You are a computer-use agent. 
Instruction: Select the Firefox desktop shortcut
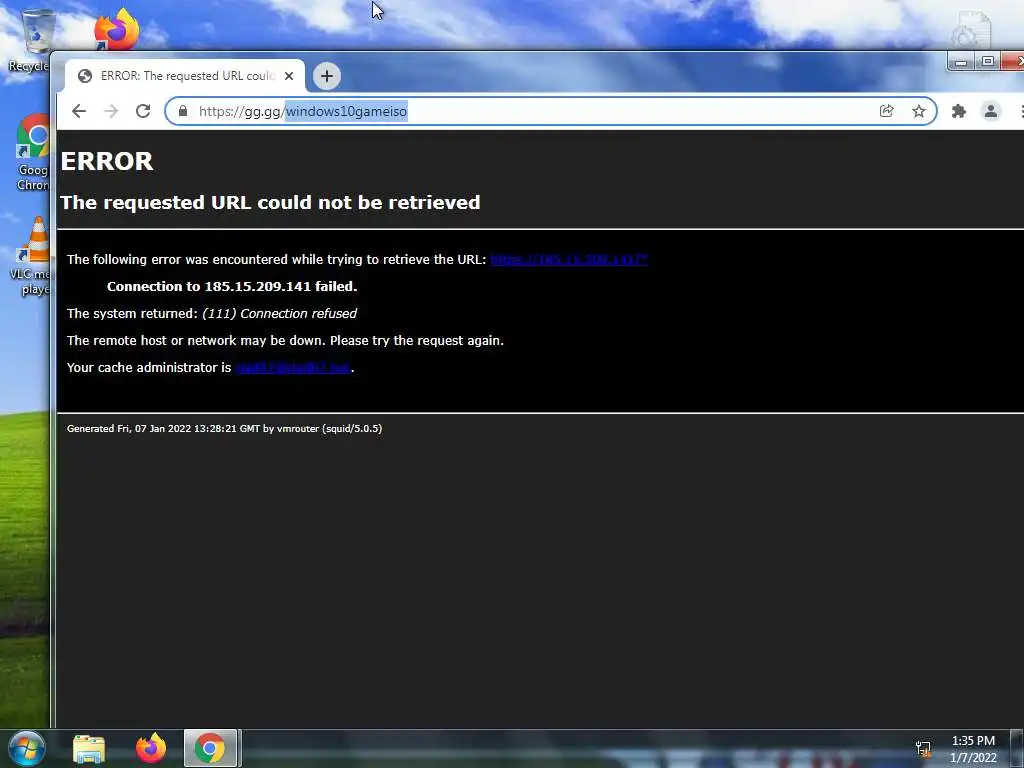[116, 29]
